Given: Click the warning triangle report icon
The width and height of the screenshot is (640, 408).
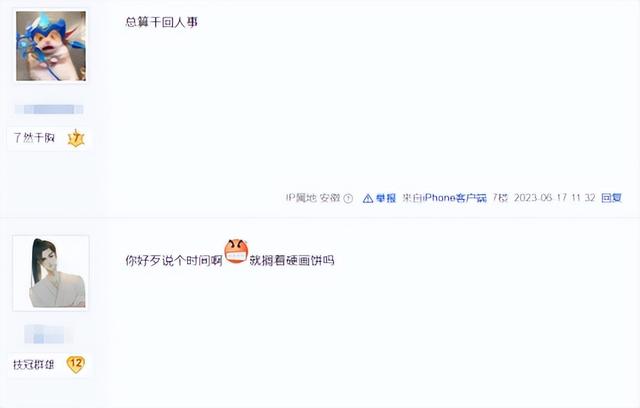Looking at the screenshot, I should [368, 199].
